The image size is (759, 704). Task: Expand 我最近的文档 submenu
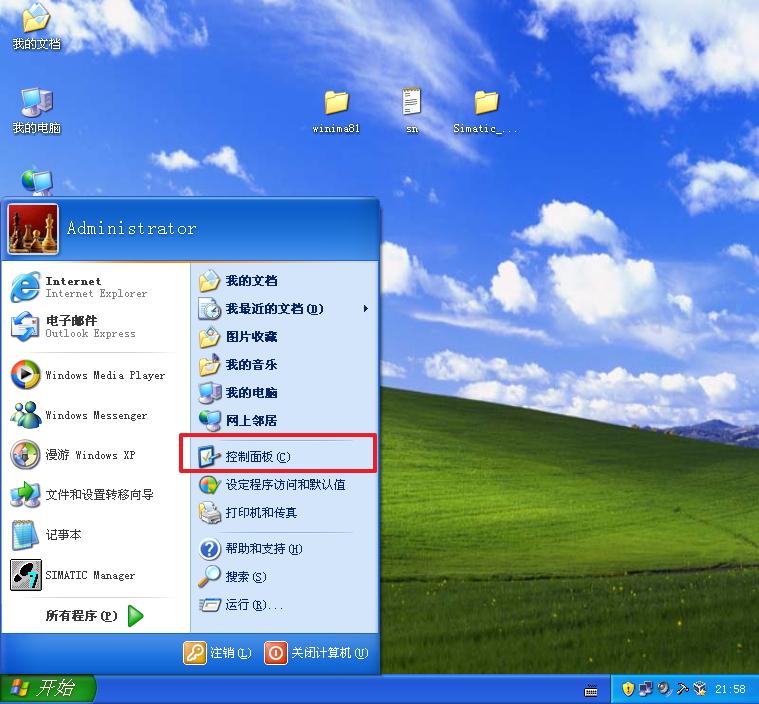pyautogui.click(x=284, y=308)
